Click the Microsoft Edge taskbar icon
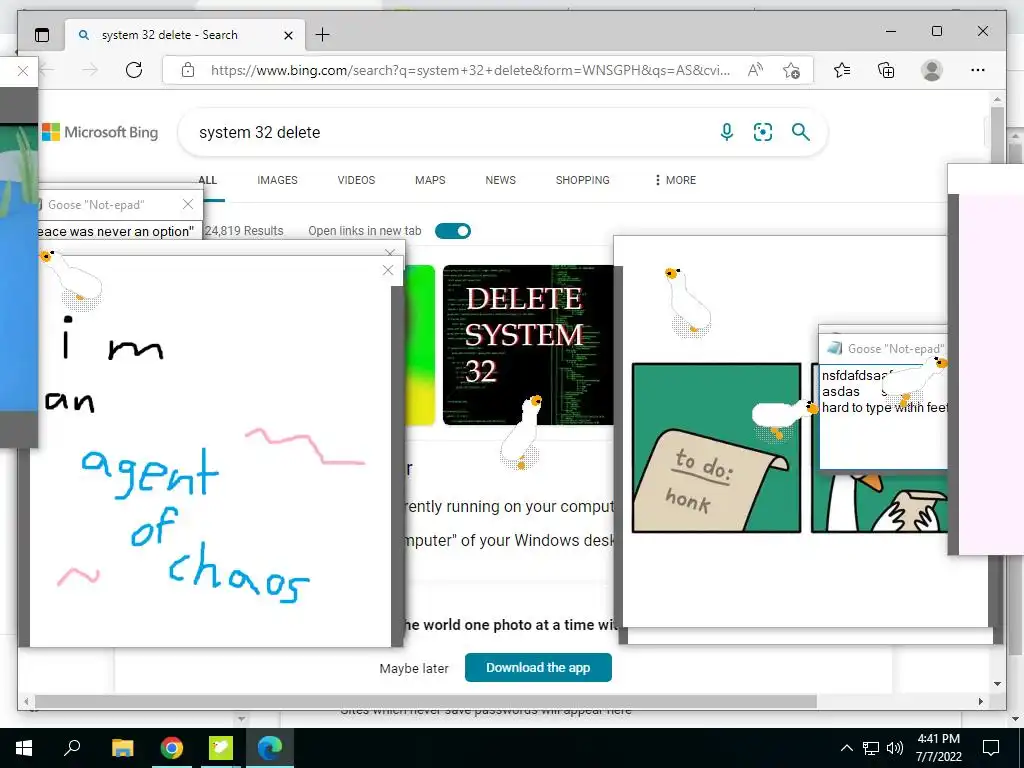Viewport: 1024px width, 768px height. (270, 748)
